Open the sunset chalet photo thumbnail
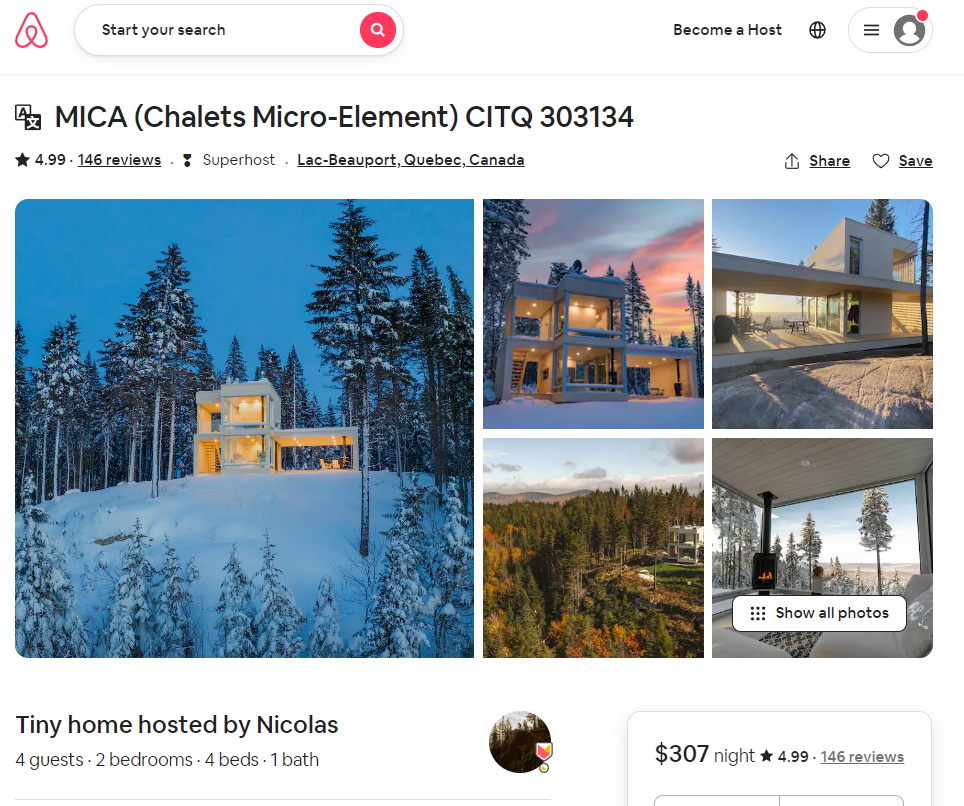 [x=593, y=314]
